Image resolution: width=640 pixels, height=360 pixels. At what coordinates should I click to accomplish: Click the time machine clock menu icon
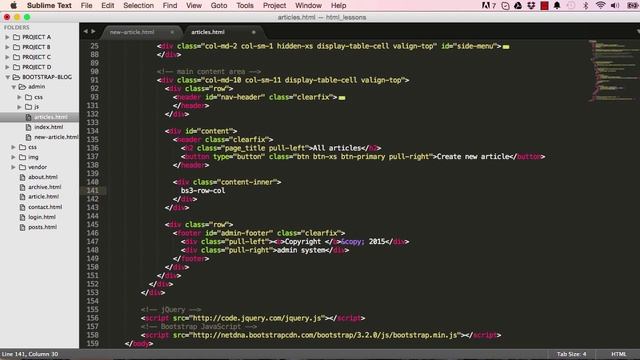[x=571, y=5]
